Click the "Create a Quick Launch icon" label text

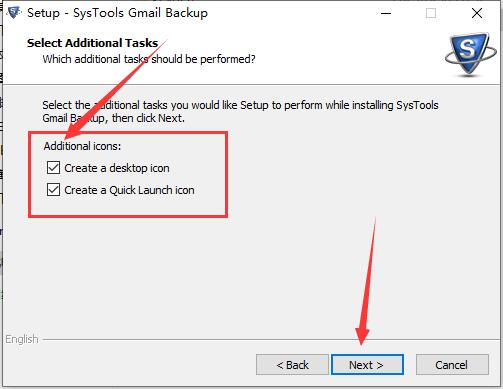(129, 190)
